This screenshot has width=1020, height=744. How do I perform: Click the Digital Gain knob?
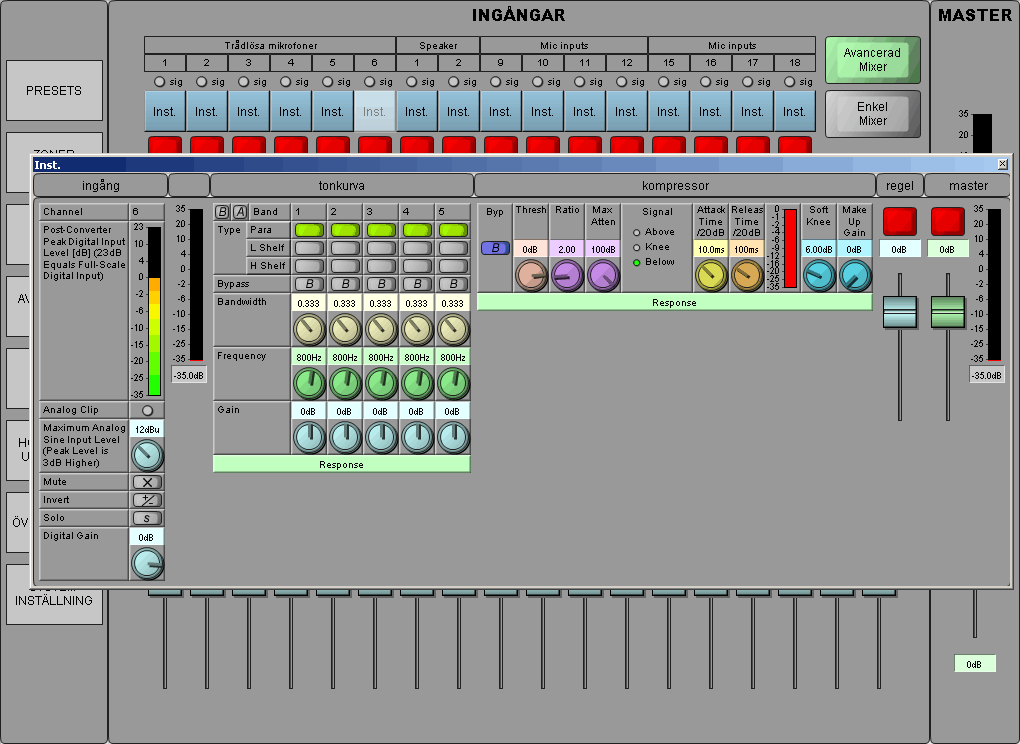click(x=147, y=564)
